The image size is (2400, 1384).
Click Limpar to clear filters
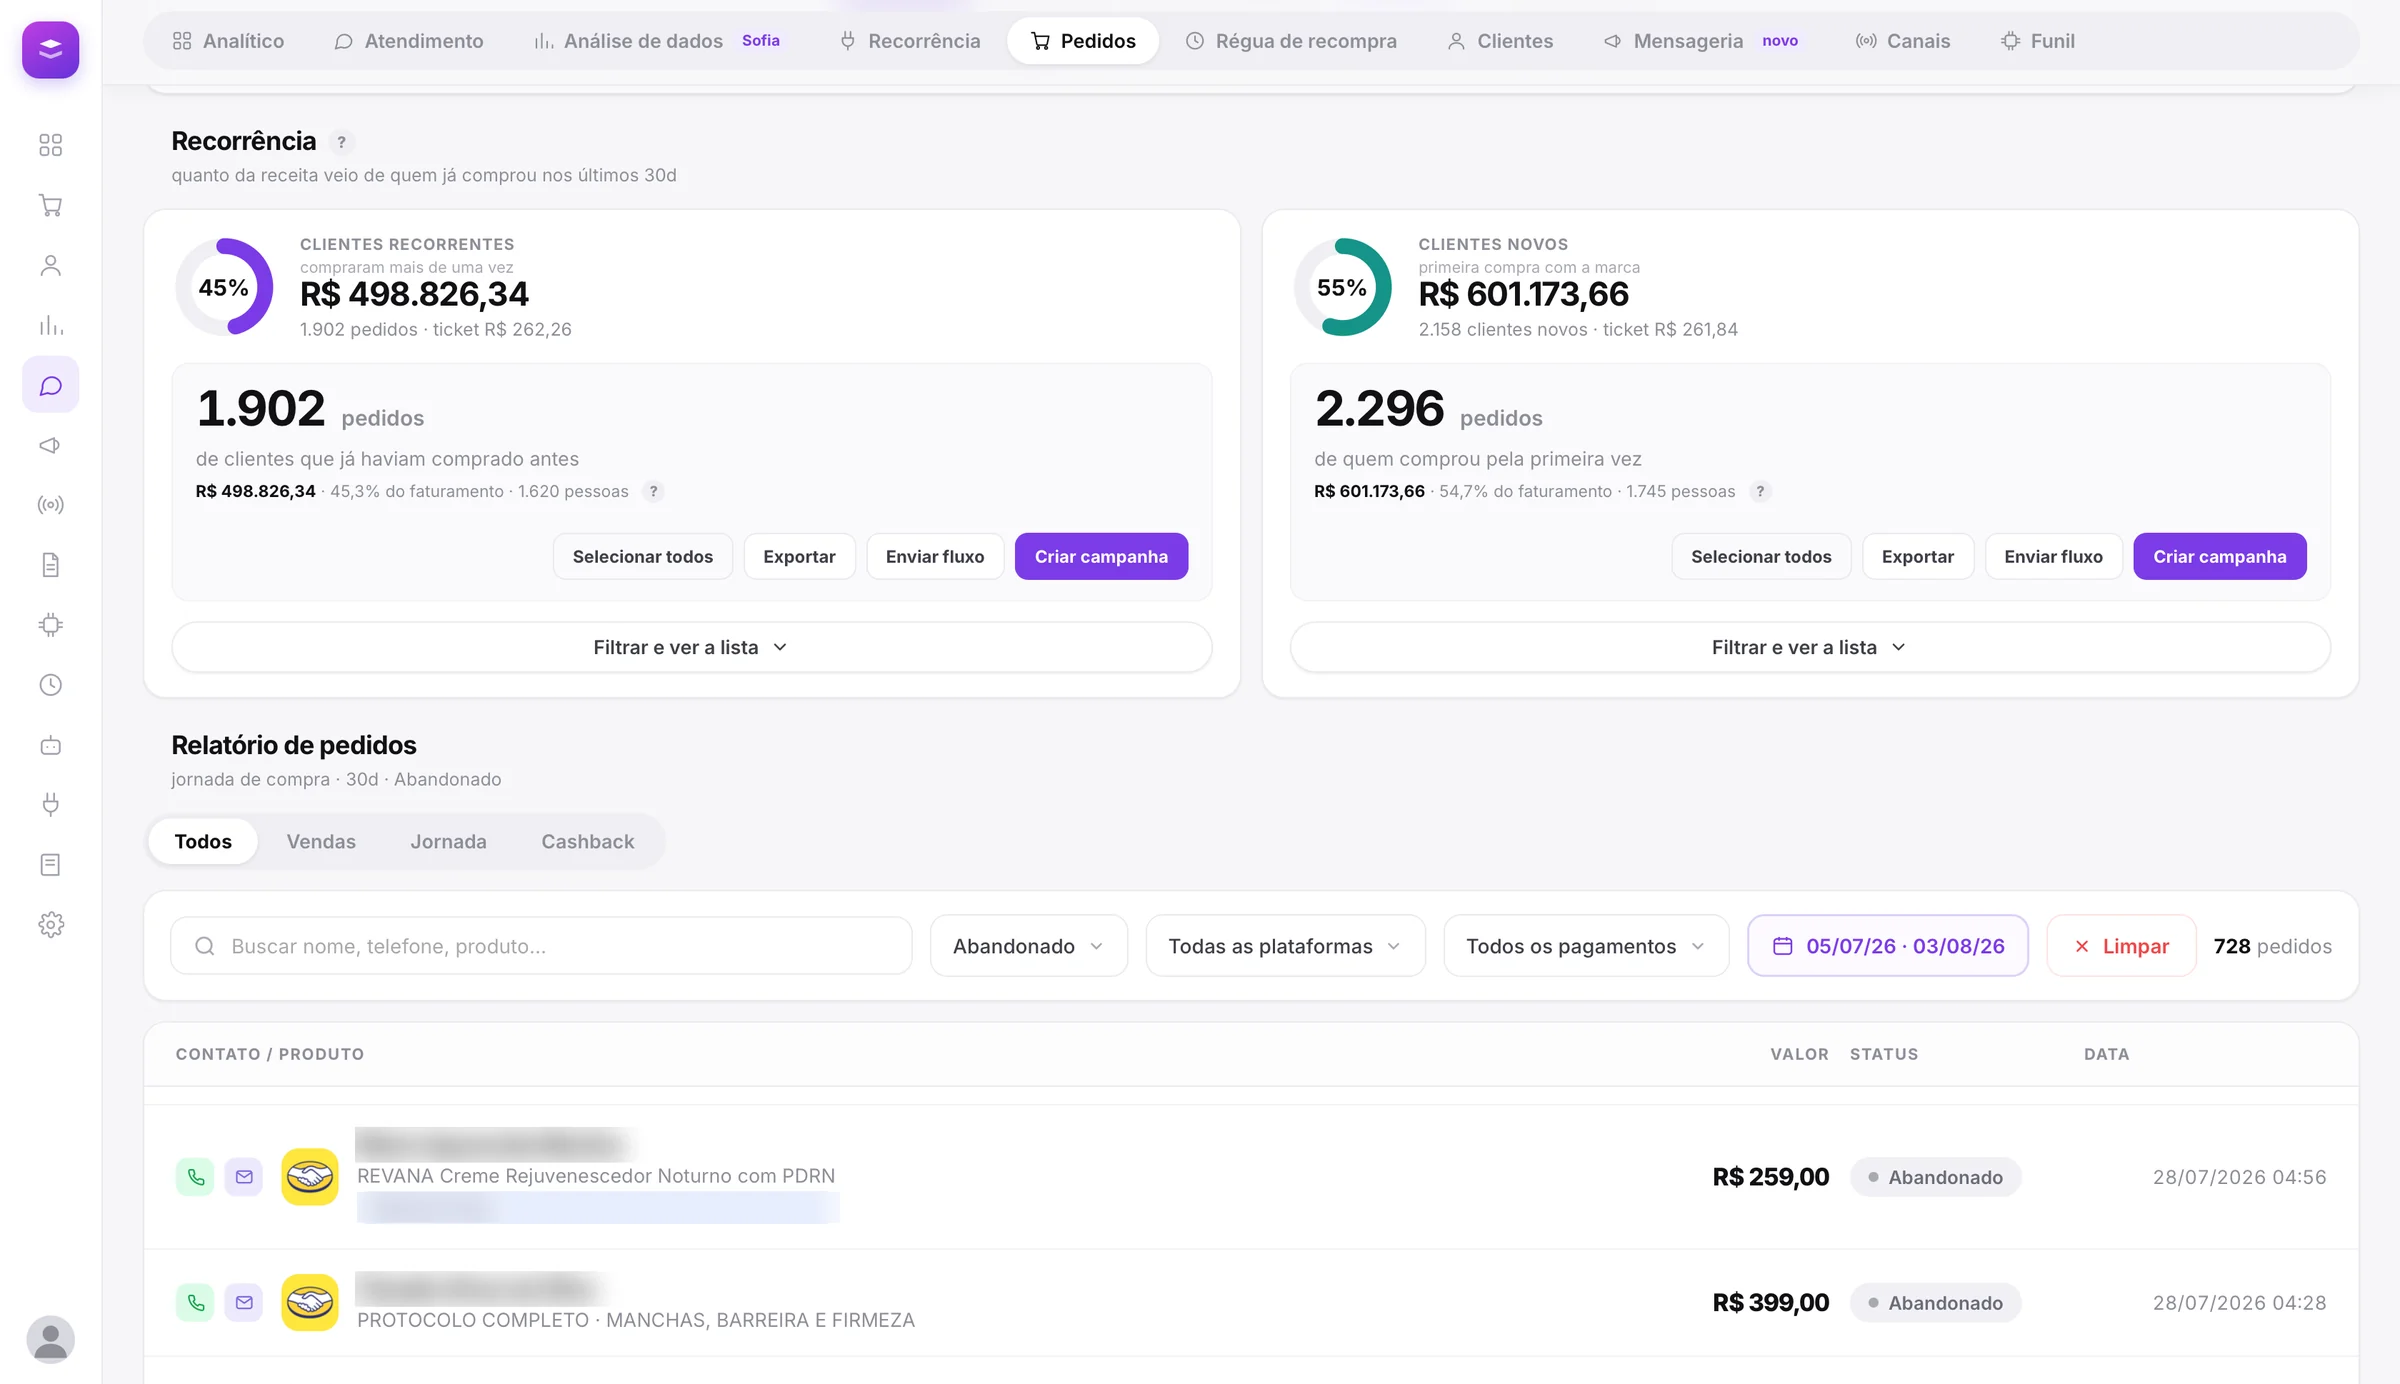click(x=2122, y=946)
